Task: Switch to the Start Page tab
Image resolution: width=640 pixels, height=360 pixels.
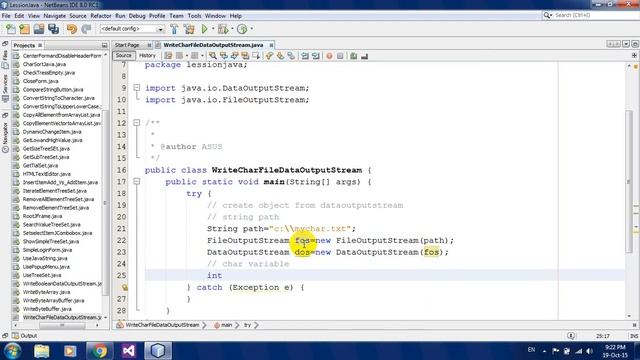Action: (x=127, y=45)
